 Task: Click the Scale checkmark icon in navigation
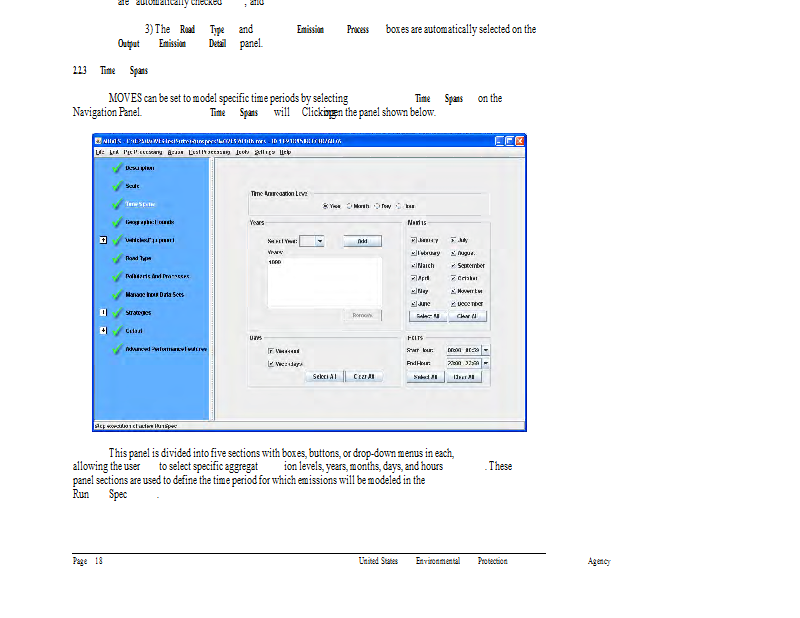click(x=119, y=186)
